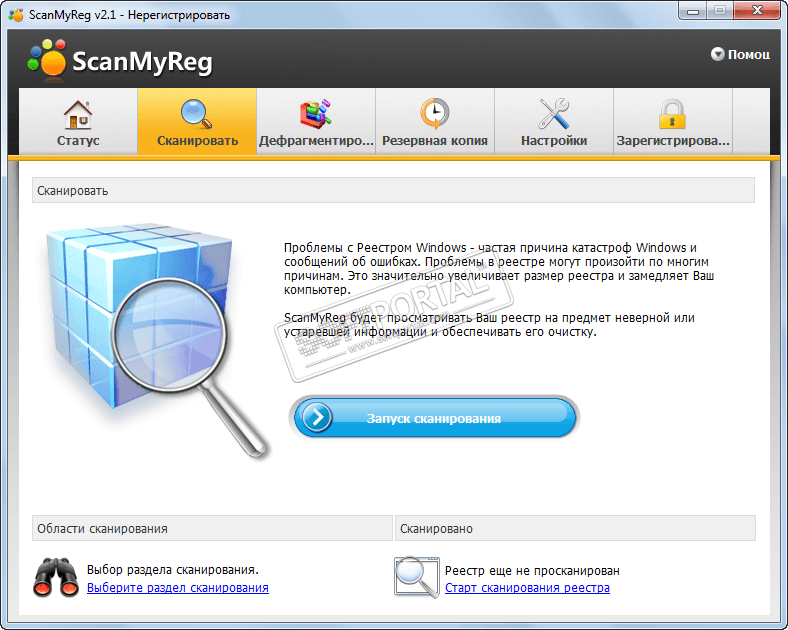Click the large cube with magnifier image

(157, 340)
